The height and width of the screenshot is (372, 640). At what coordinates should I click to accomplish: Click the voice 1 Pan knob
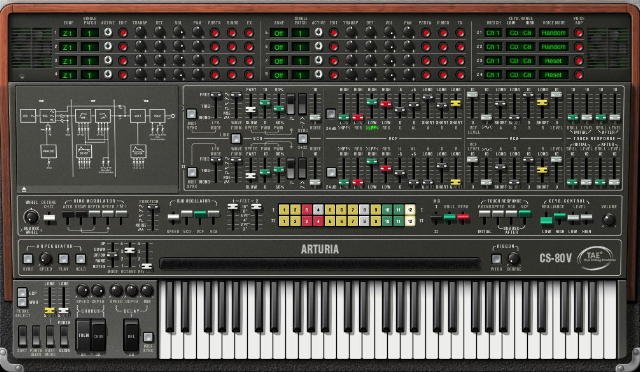[x=197, y=32]
